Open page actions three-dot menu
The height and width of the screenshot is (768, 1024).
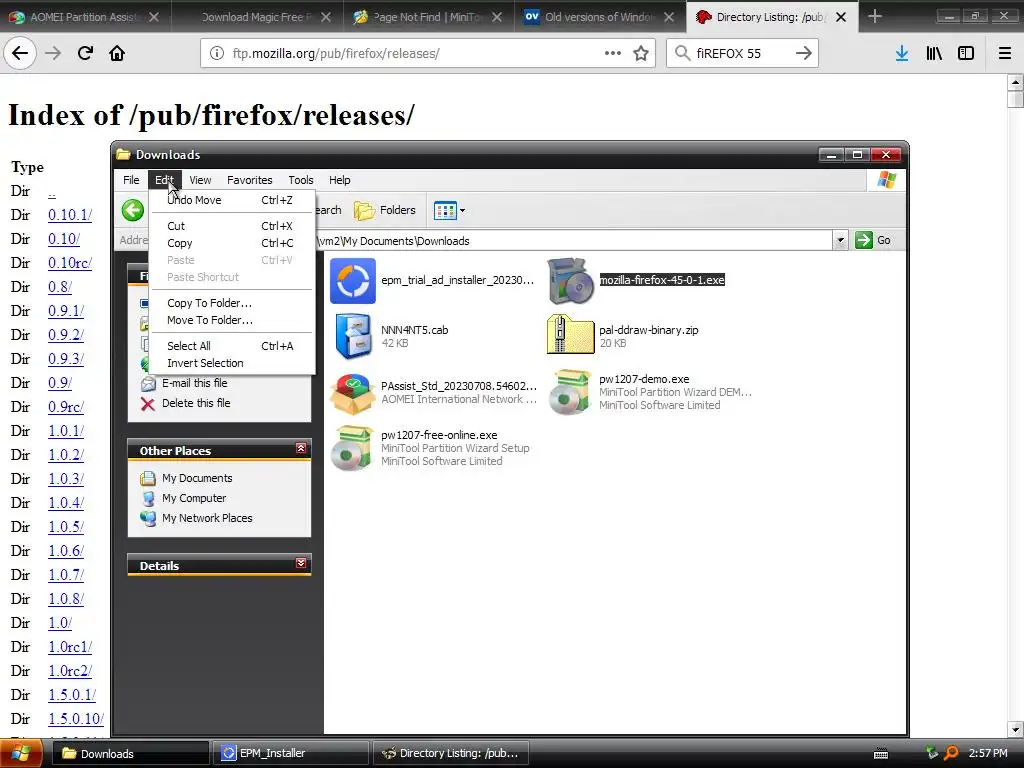613,54
